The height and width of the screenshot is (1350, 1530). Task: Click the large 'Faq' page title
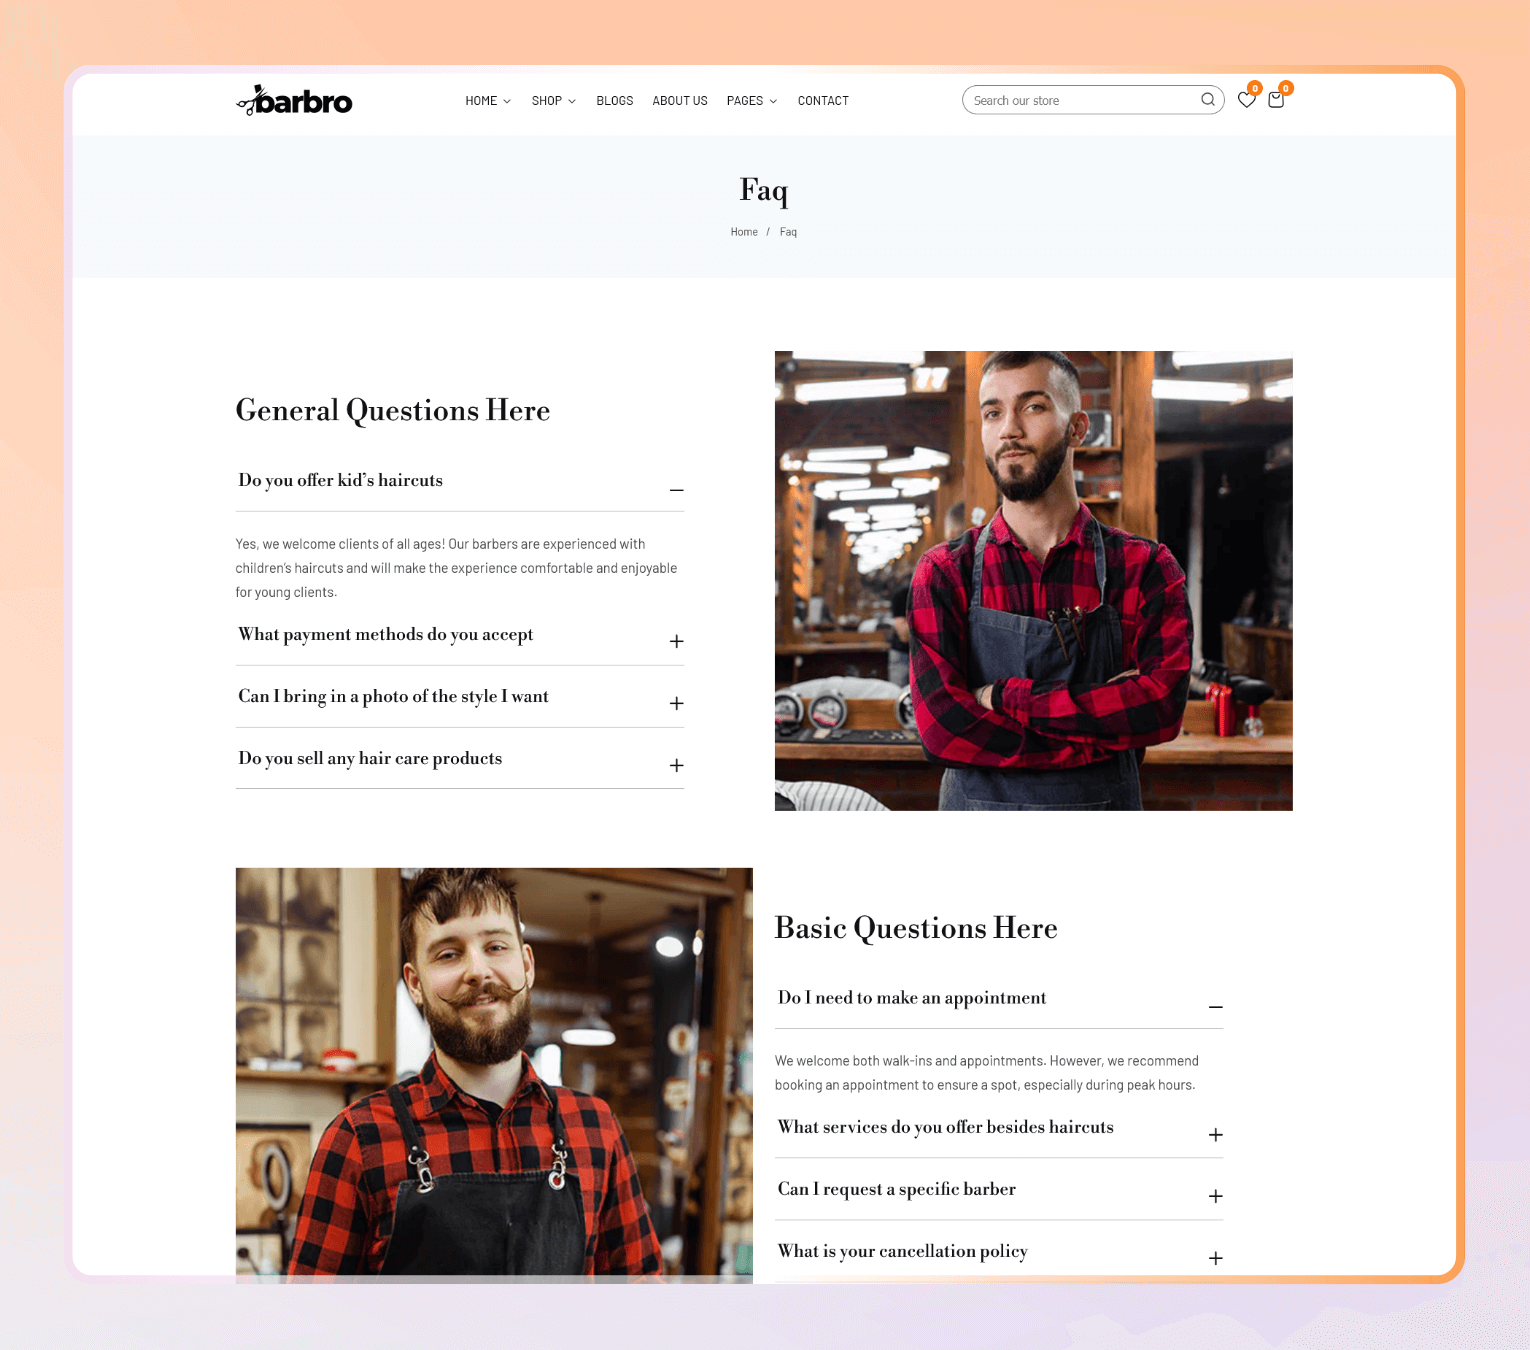coord(764,190)
